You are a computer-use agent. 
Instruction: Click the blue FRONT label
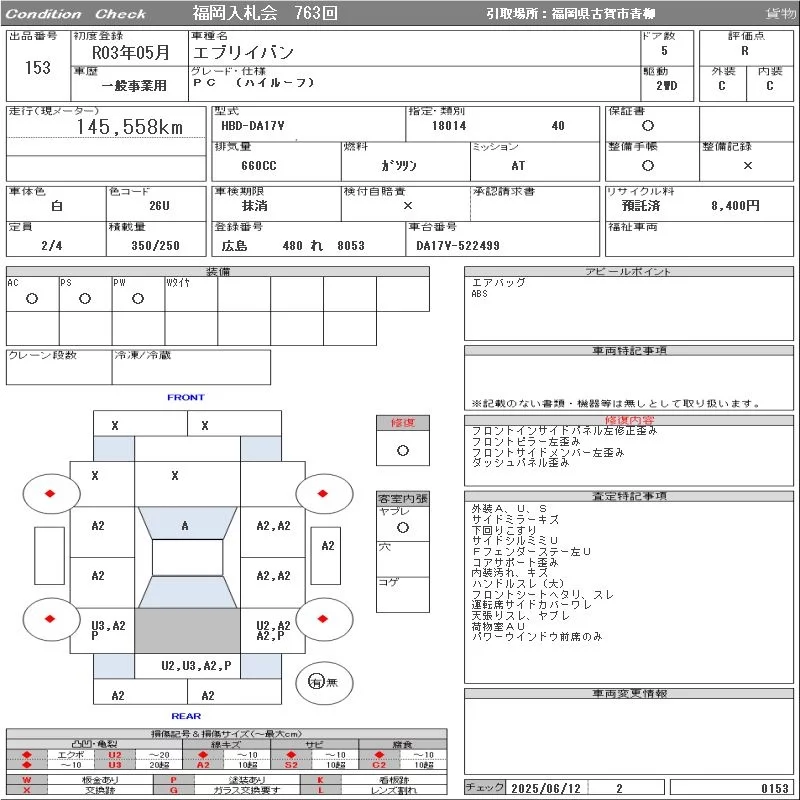(186, 397)
